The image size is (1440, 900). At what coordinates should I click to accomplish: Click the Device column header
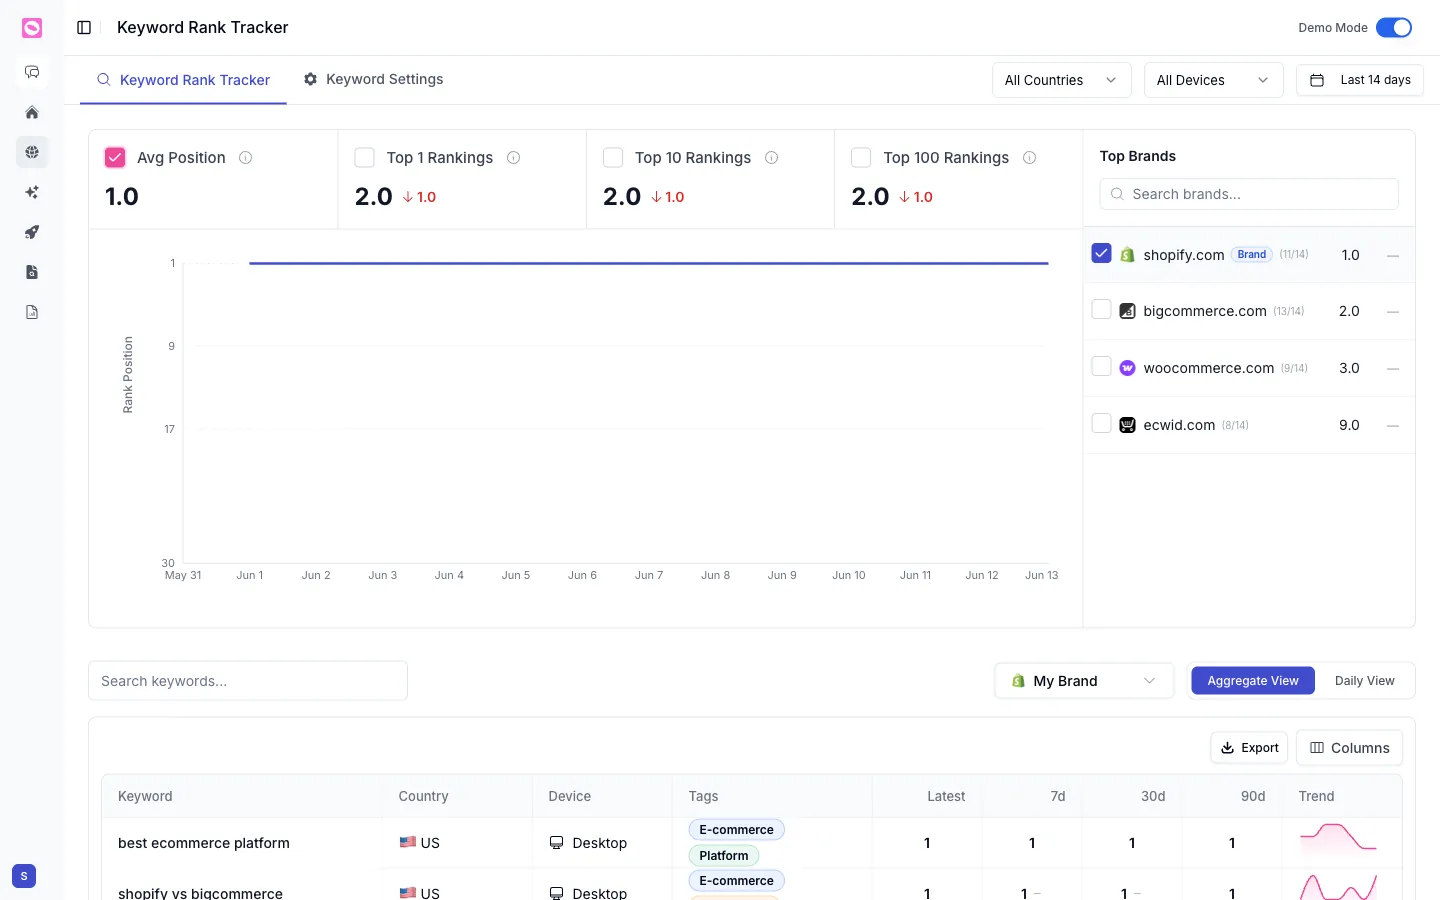click(570, 797)
